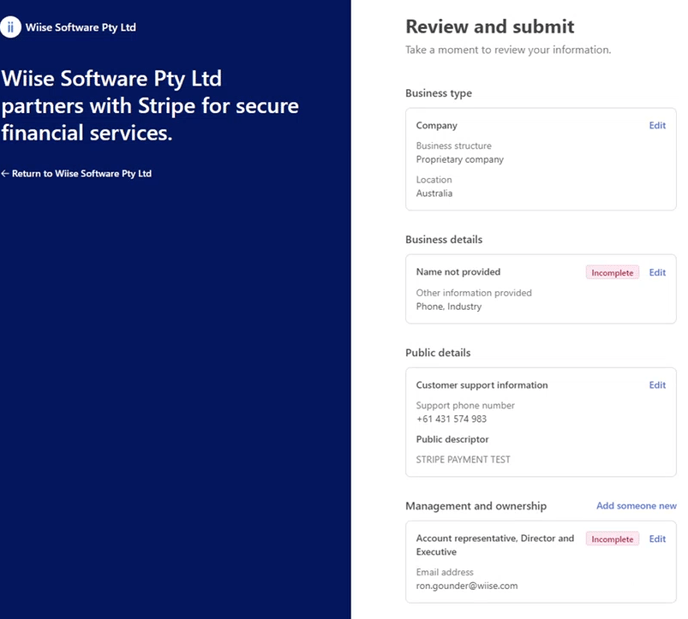Click the back arrow beside Return to Wiise
The height and width of the screenshot is (619, 688).
[x=5, y=174]
